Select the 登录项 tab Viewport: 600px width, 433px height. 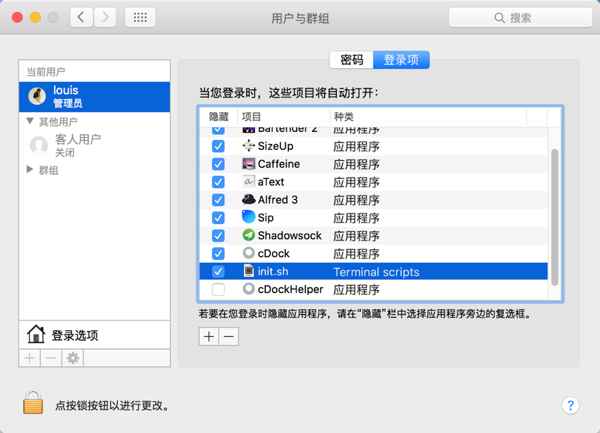point(401,60)
